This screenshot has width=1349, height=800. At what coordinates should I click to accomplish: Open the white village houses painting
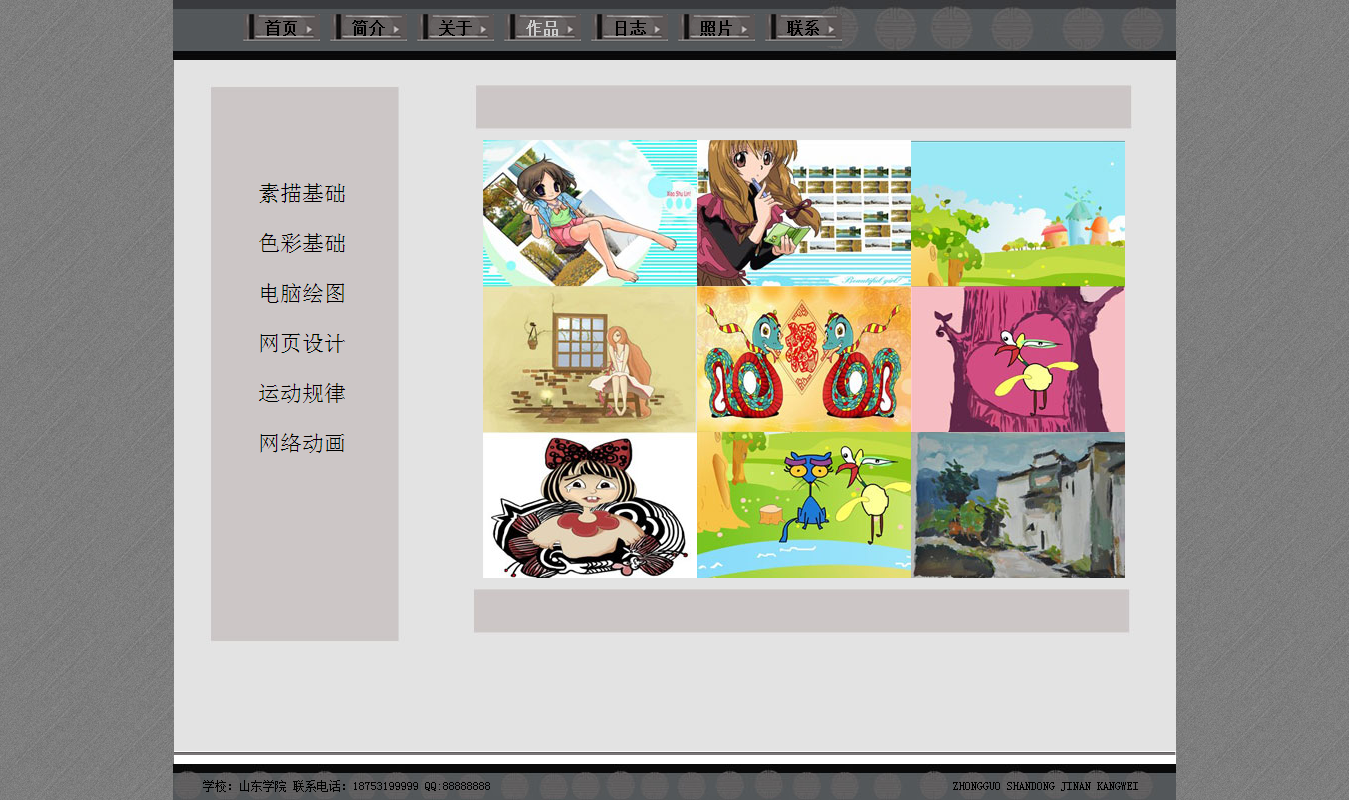tap(1018, 505)
